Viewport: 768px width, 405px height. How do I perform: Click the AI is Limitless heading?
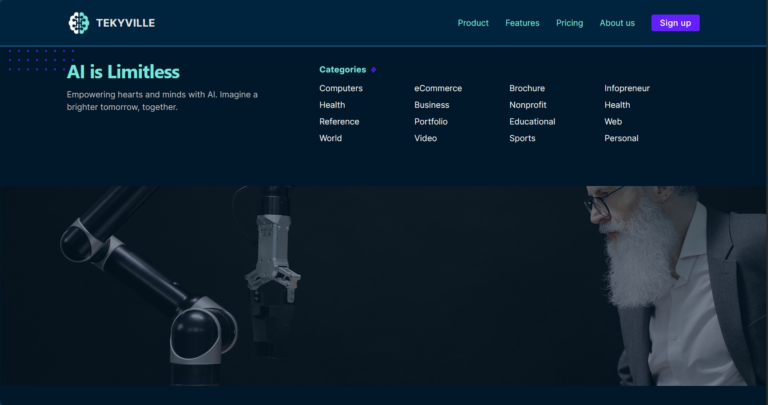[x=123, y=72]
